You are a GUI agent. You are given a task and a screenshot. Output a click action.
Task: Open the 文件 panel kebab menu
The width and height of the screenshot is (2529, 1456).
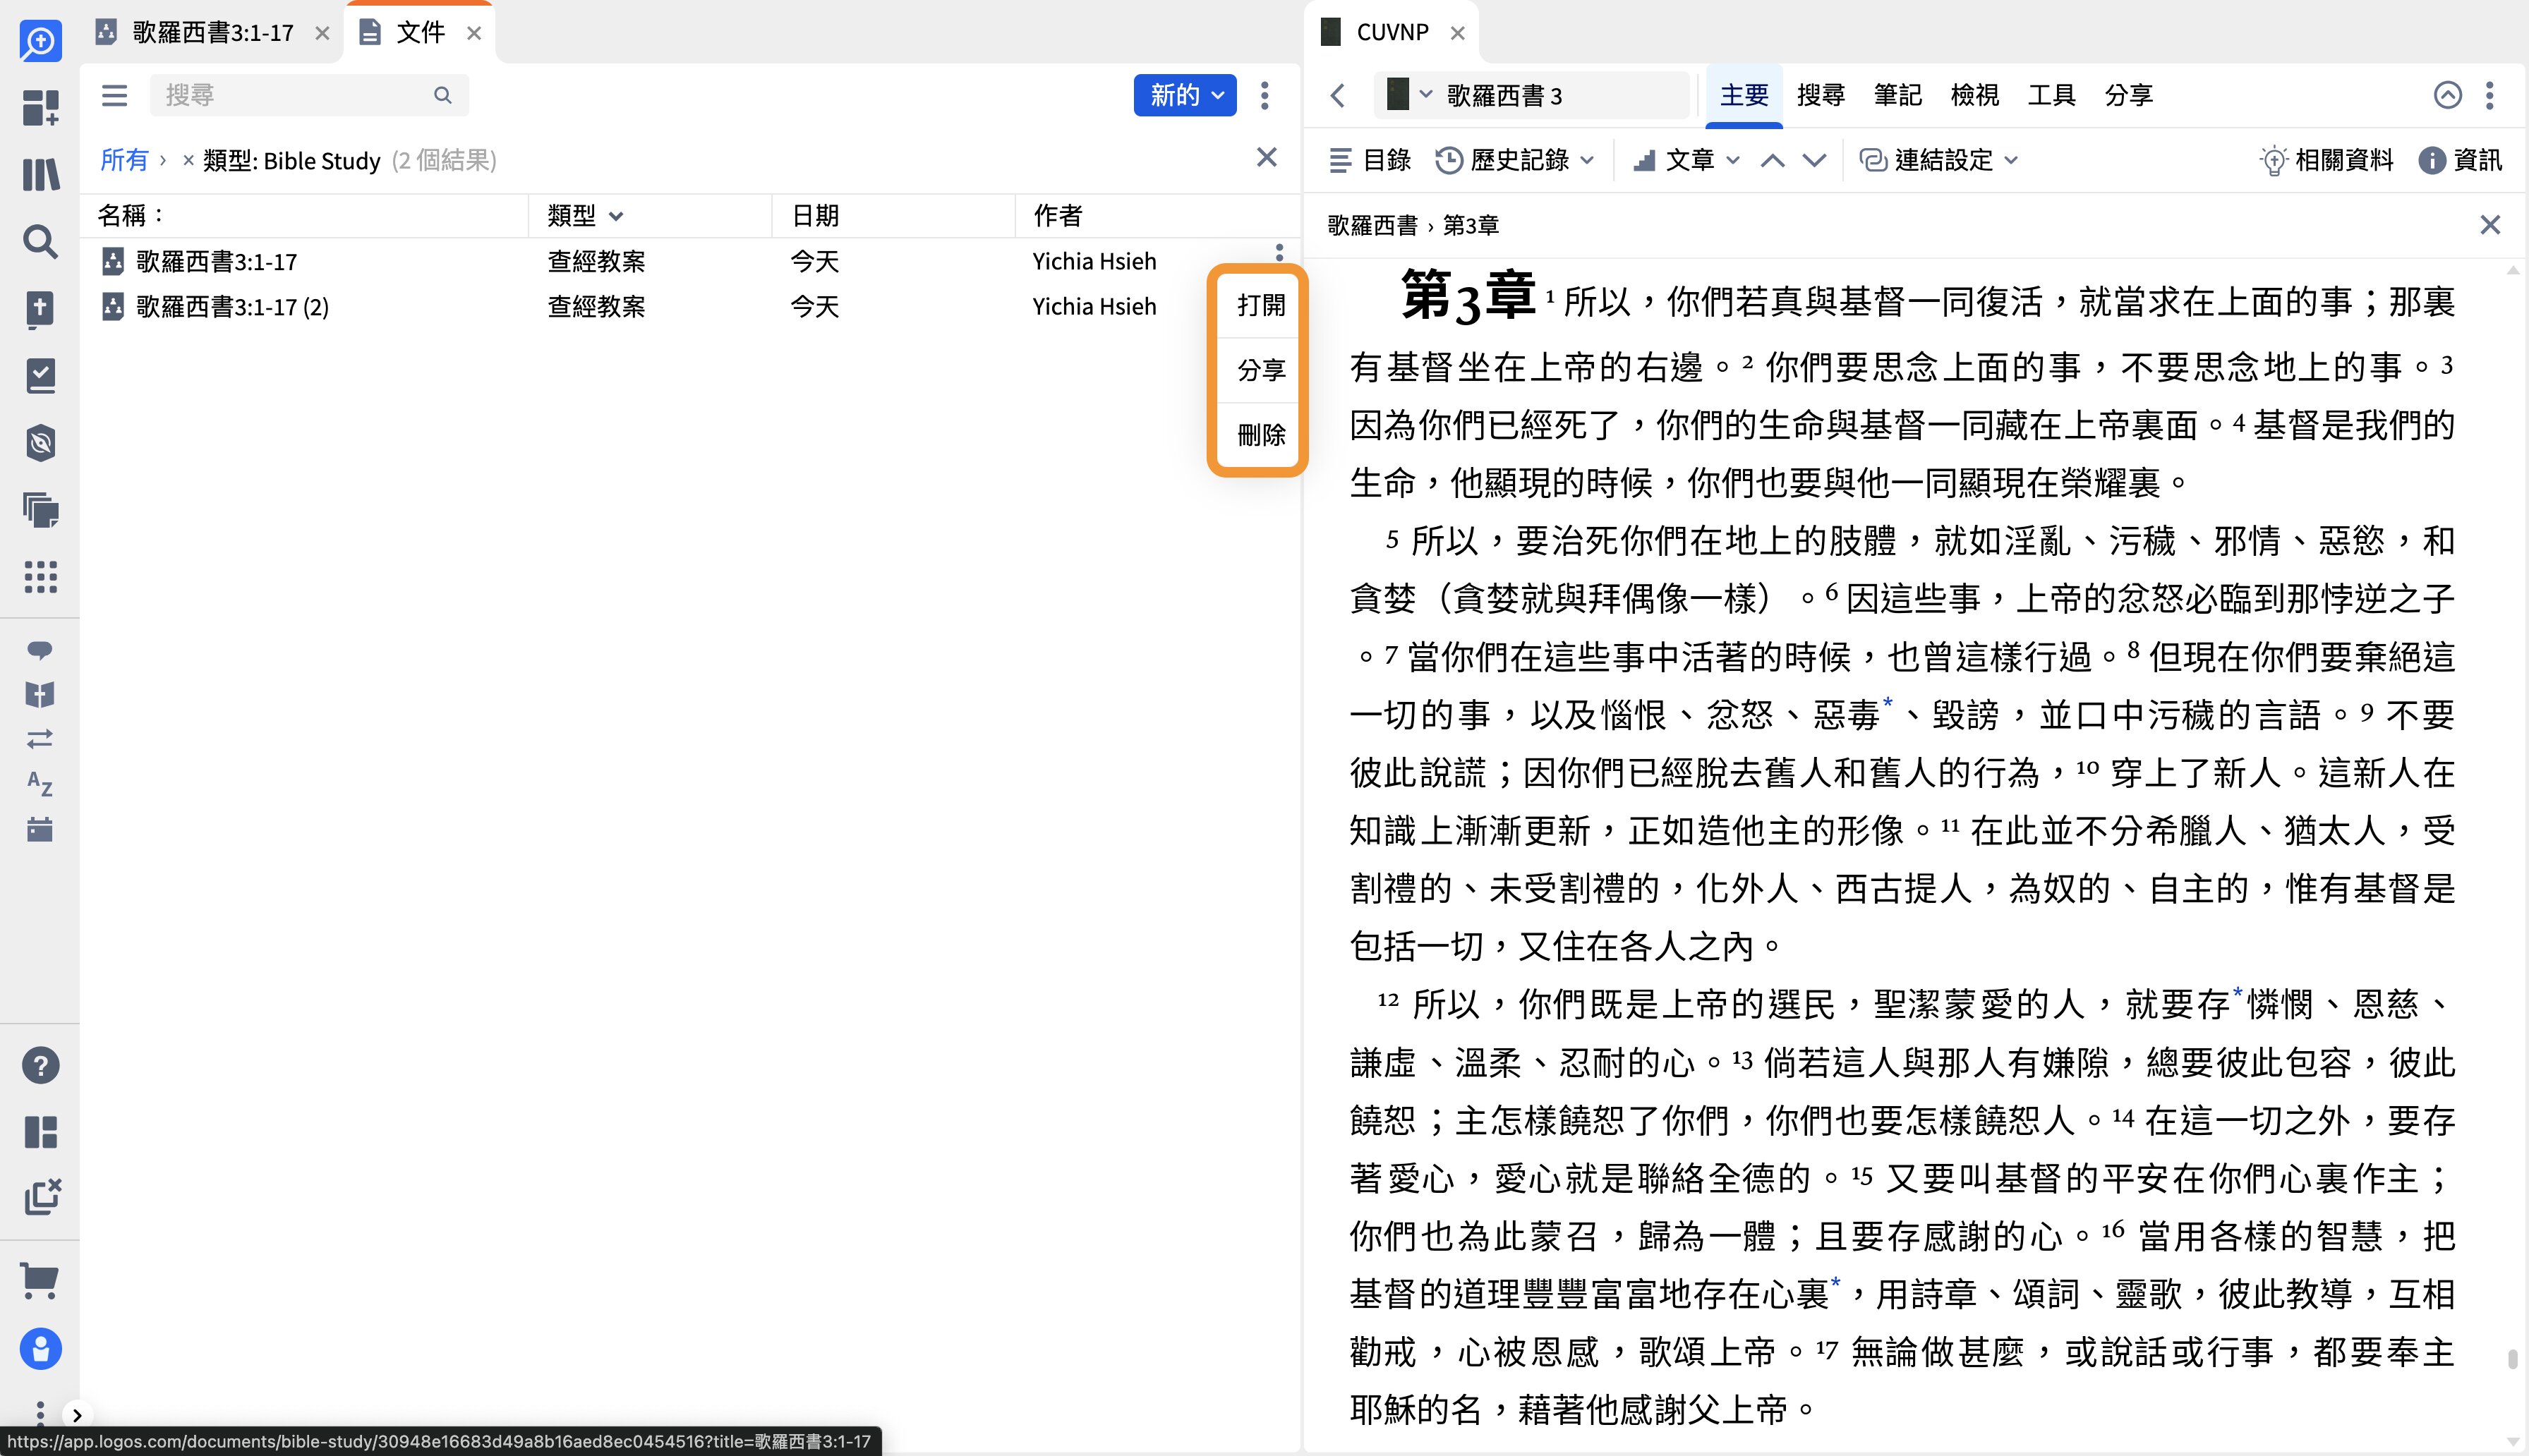tap(1265, 95)
